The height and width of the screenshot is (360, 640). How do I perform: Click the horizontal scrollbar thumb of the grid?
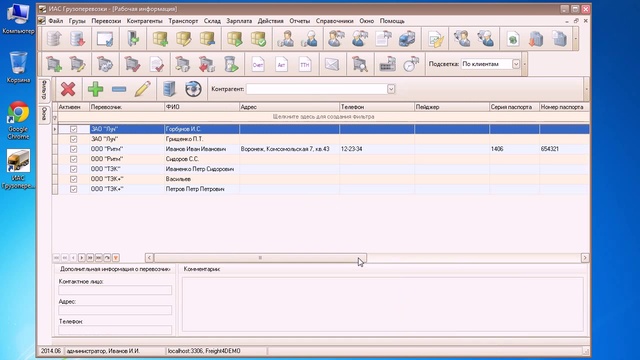point(260,258)
